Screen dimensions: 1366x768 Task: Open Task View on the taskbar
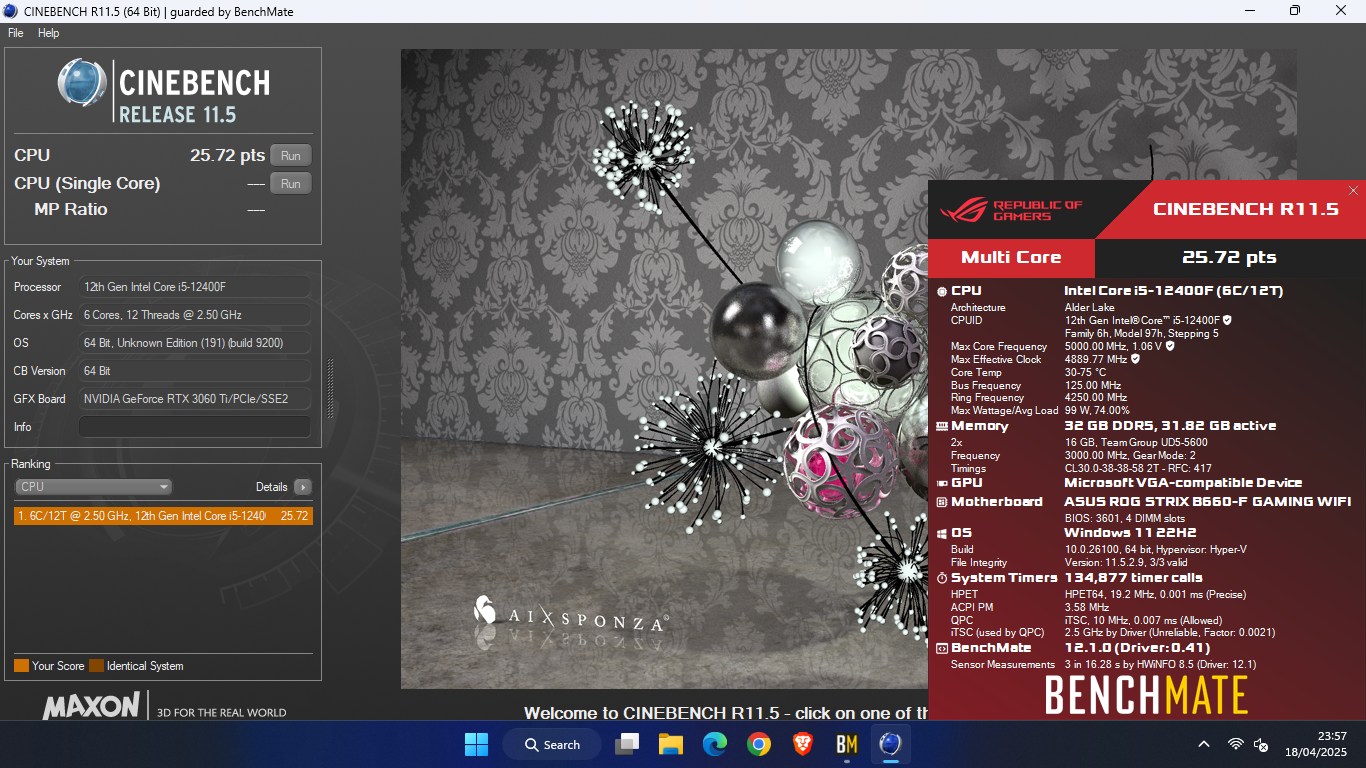tap(627, 744)
